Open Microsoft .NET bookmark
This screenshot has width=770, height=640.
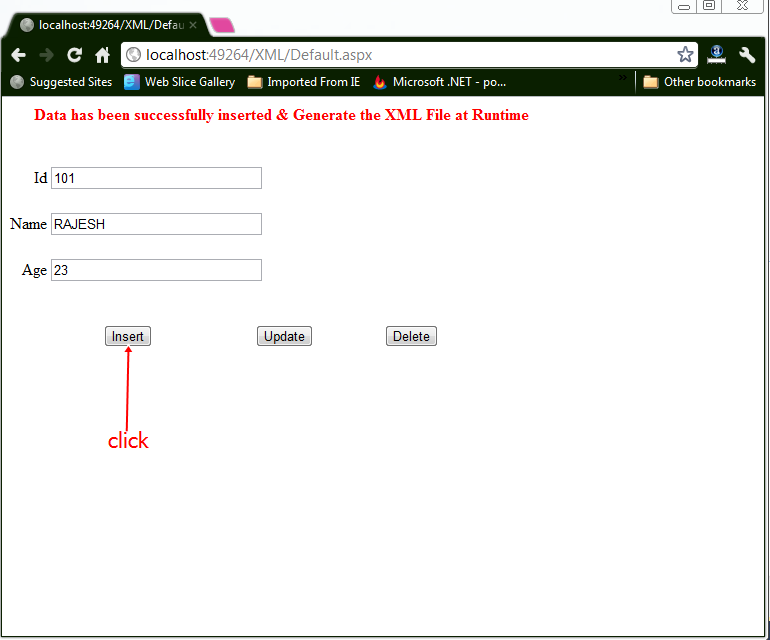click(440, 82)
